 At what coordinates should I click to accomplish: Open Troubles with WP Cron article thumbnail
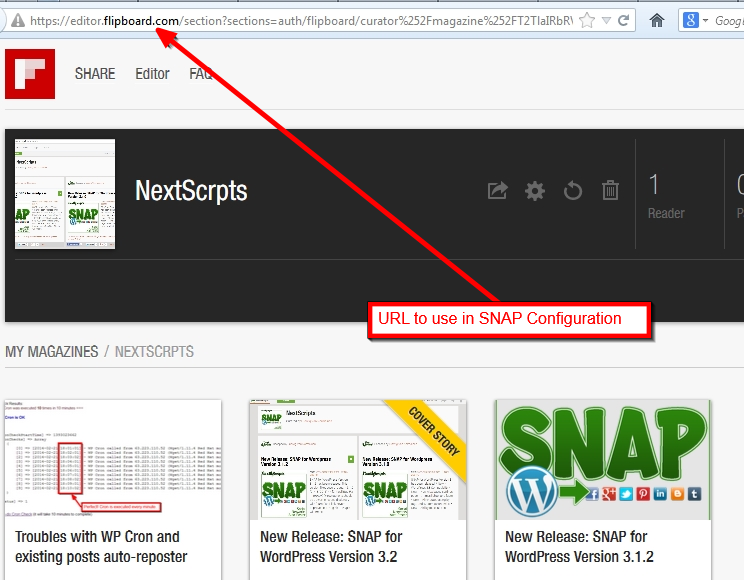[x=113, y=459]
